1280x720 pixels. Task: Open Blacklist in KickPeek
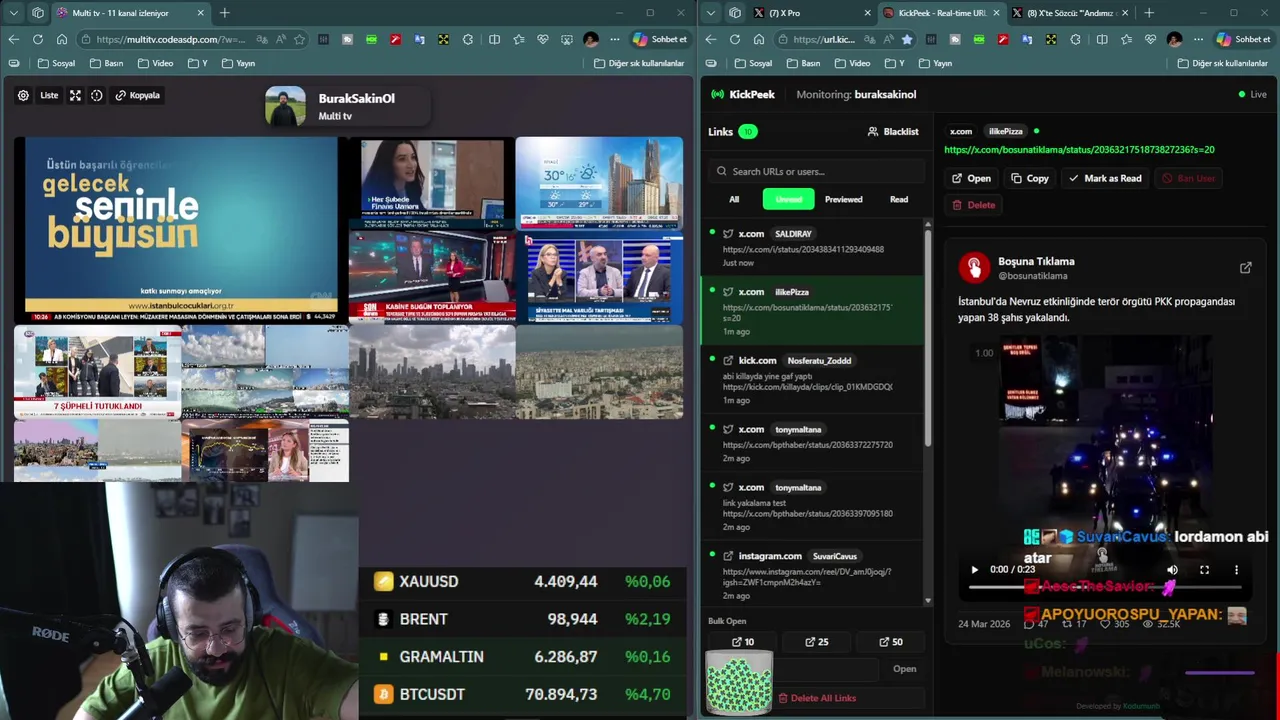893,131
